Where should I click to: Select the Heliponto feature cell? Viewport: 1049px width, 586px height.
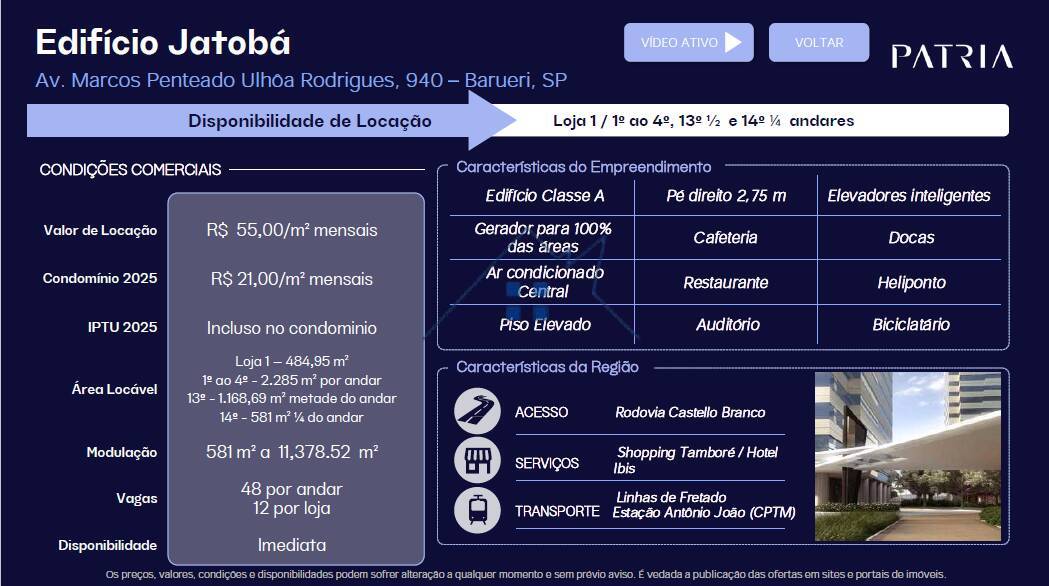(911, 283)
